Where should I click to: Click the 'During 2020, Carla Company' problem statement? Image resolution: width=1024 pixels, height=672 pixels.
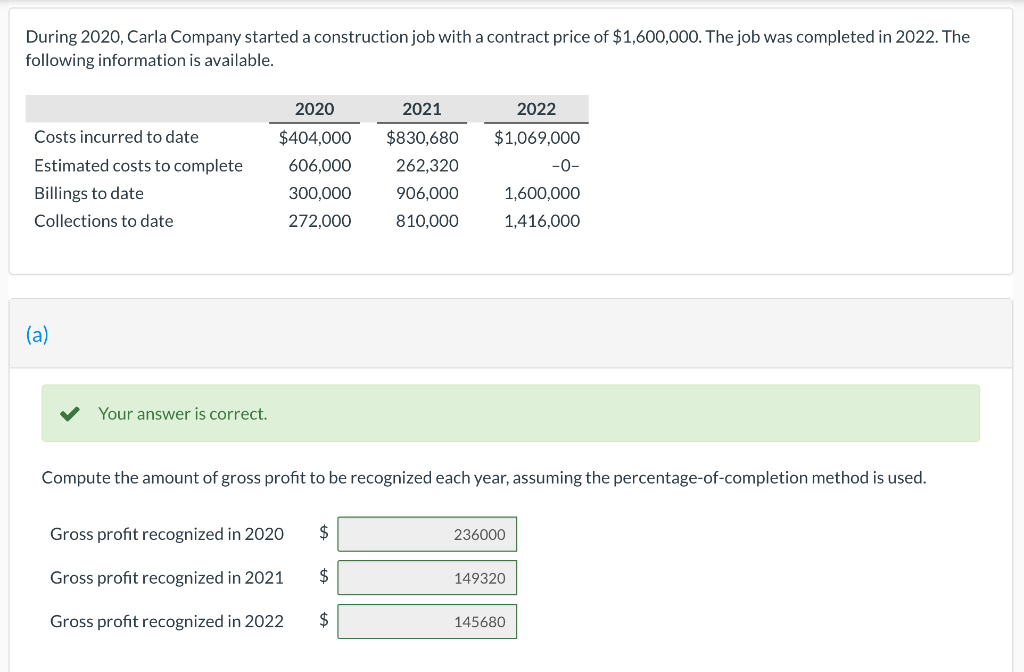pos(498,48)
